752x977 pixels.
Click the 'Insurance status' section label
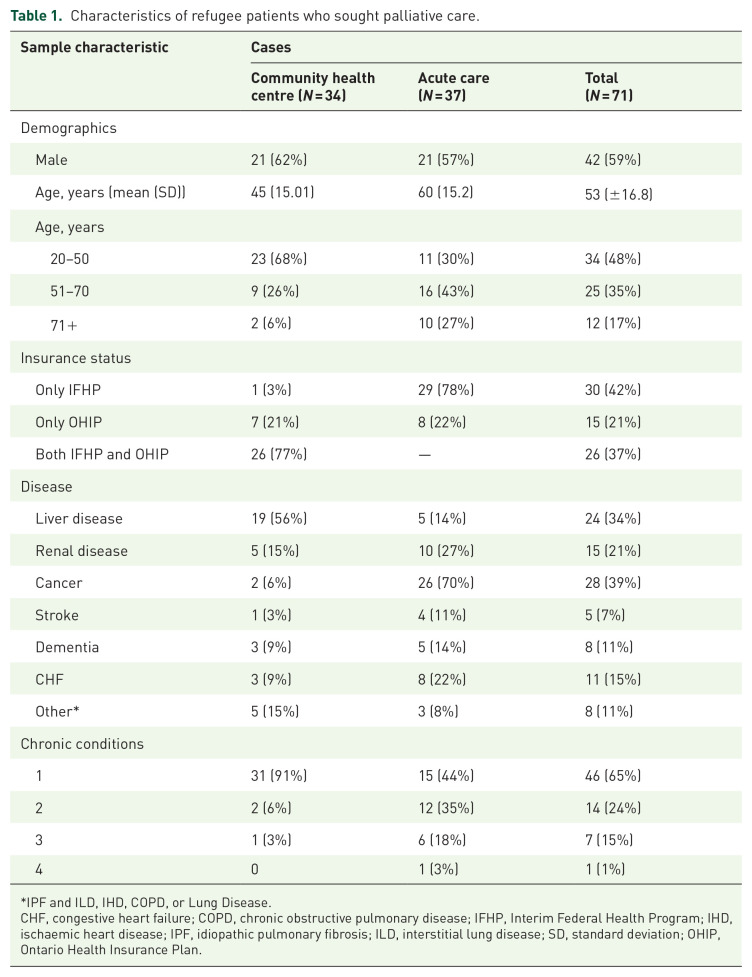(75, 357)
